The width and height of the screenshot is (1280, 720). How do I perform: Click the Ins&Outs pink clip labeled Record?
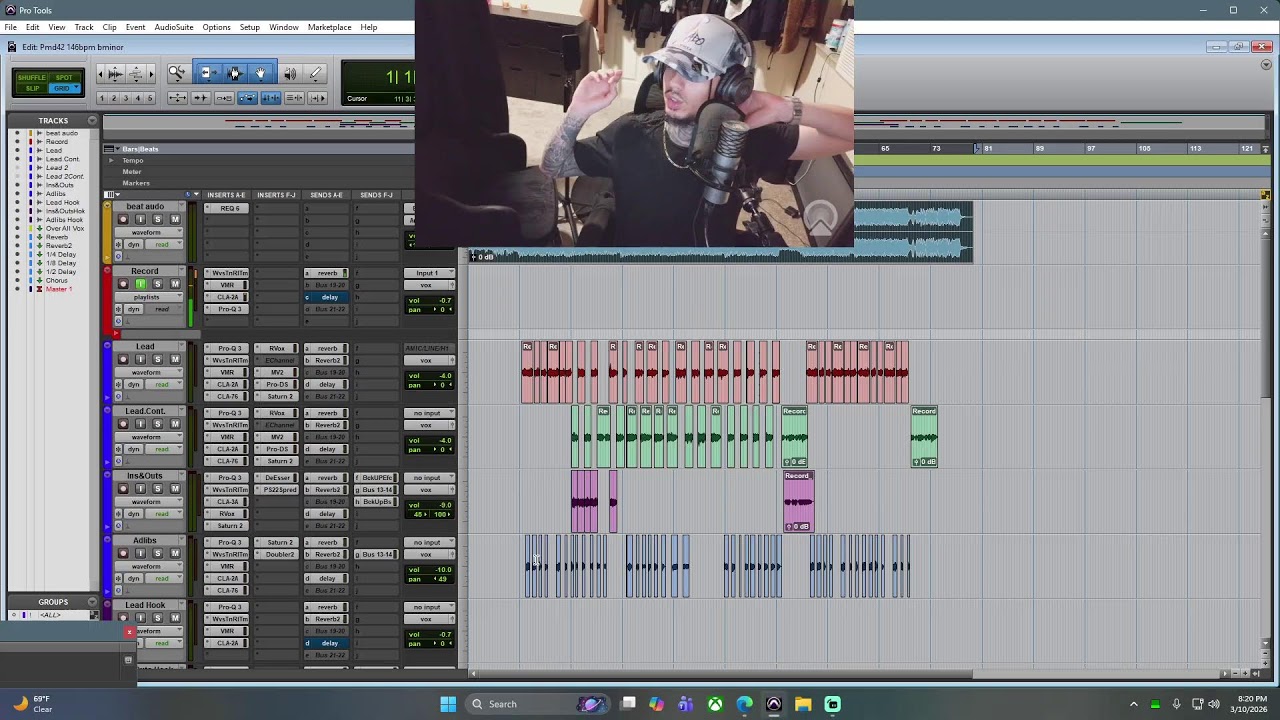click(798, 501)
